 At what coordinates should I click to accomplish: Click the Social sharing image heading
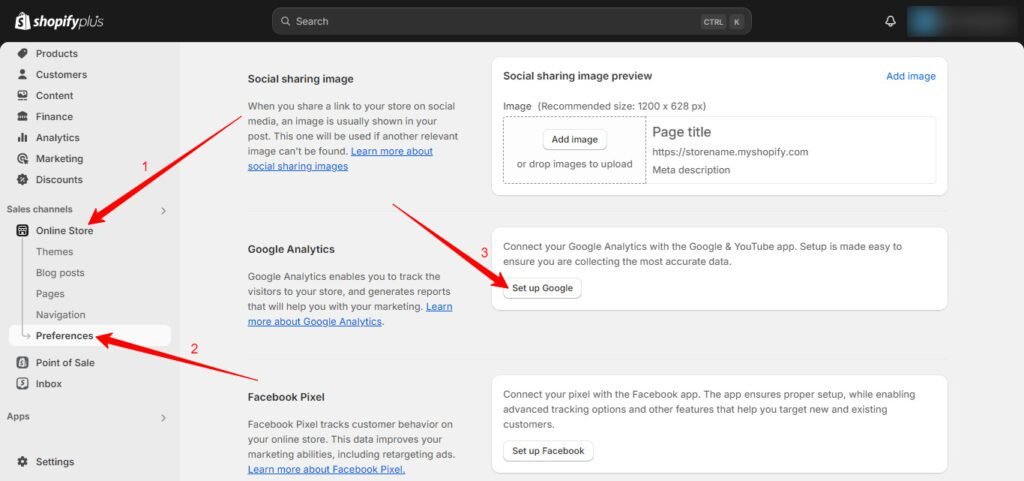click(x=300, y=79)
